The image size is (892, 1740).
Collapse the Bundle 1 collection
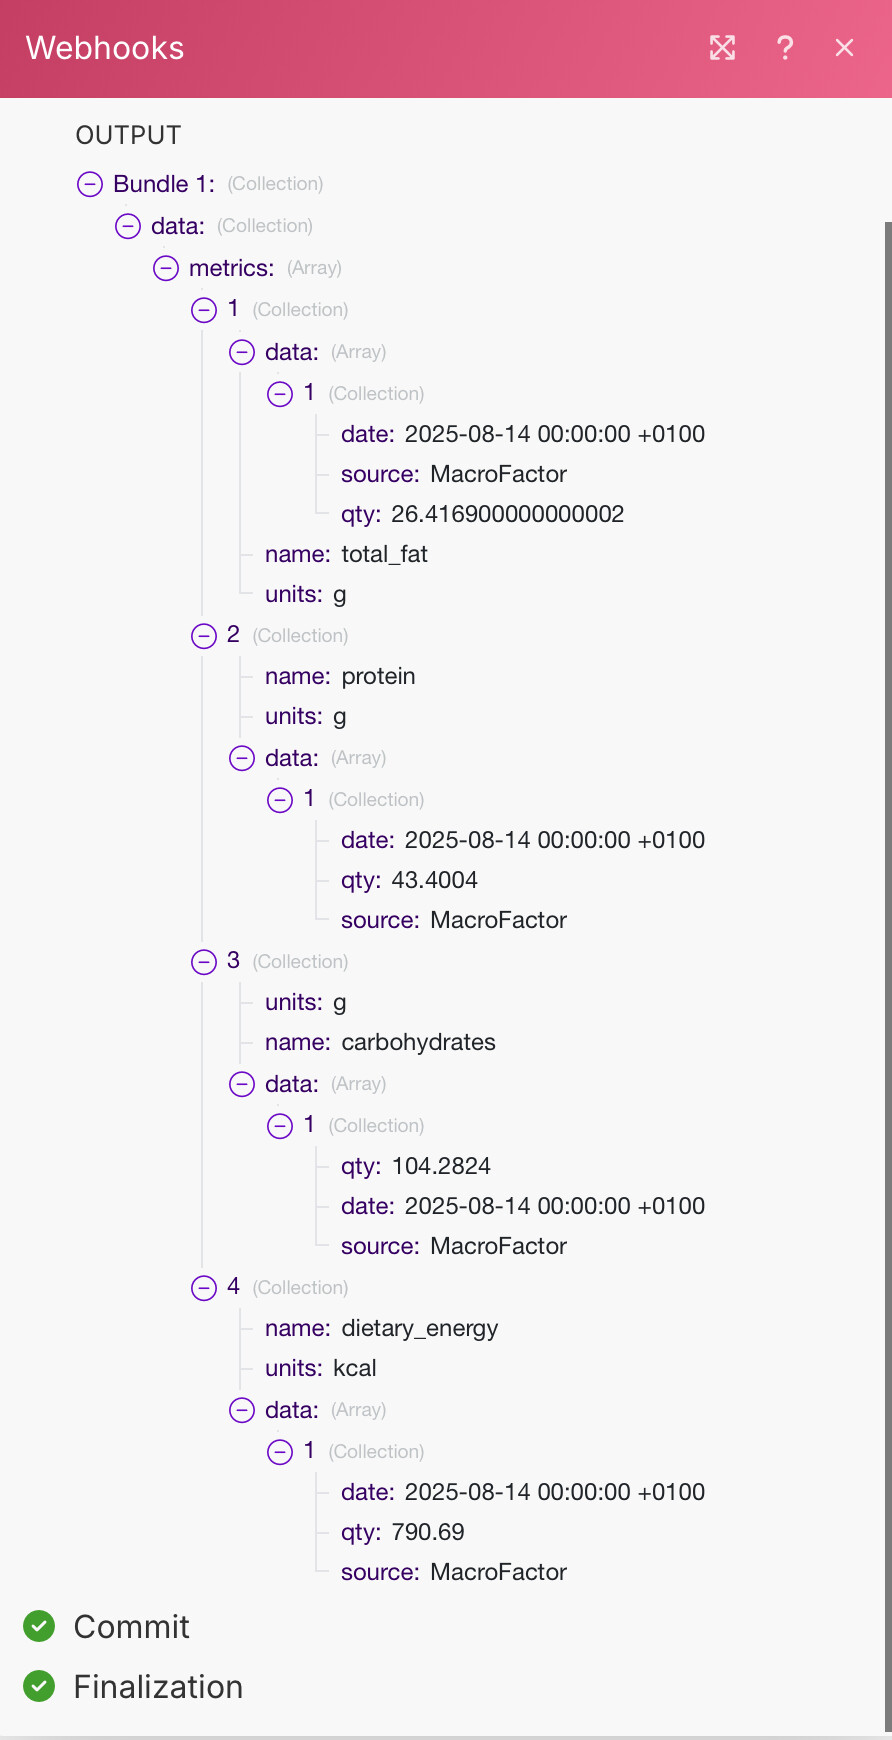90,184
